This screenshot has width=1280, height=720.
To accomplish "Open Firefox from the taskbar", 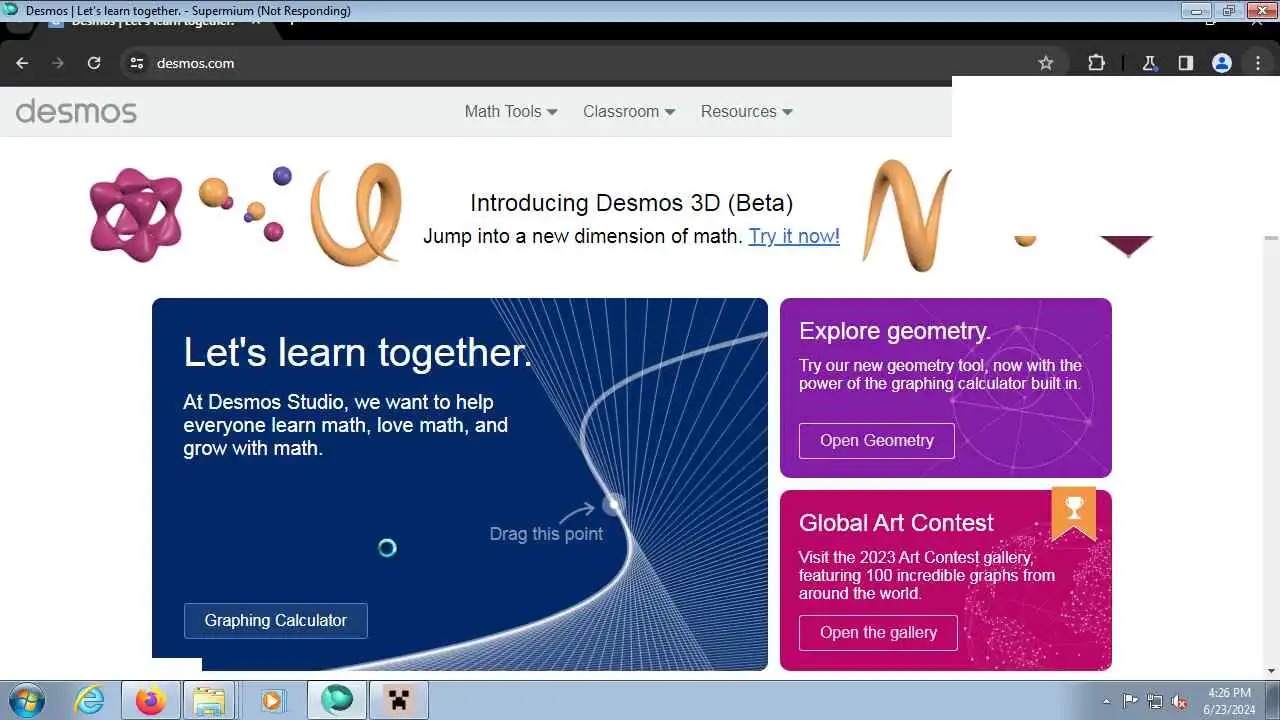I will 151,700.
